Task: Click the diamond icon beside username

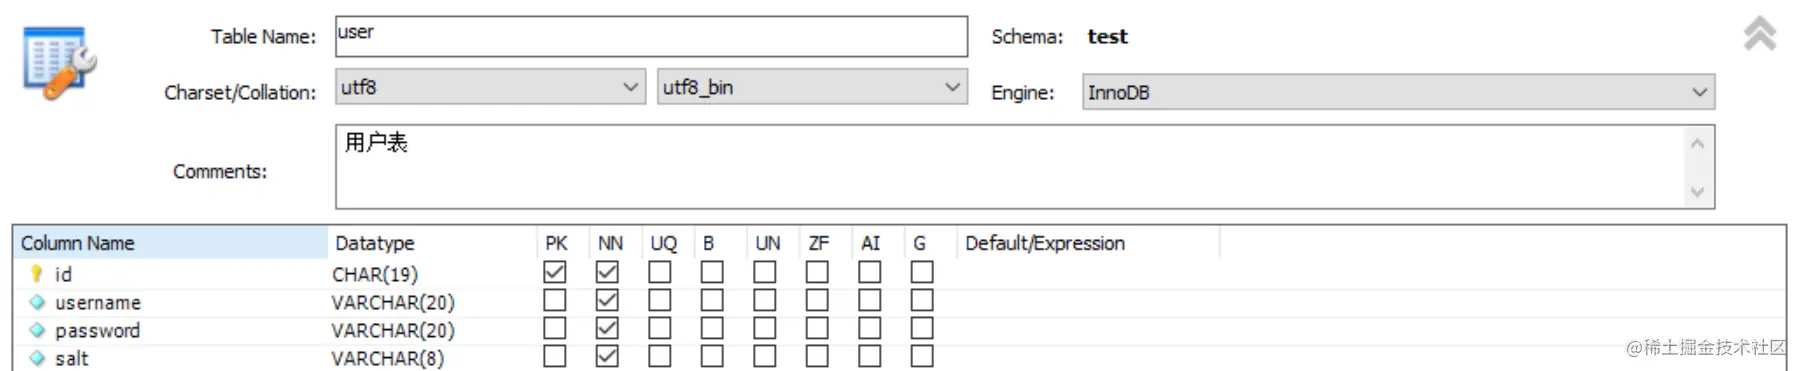Action: [37, 301]
